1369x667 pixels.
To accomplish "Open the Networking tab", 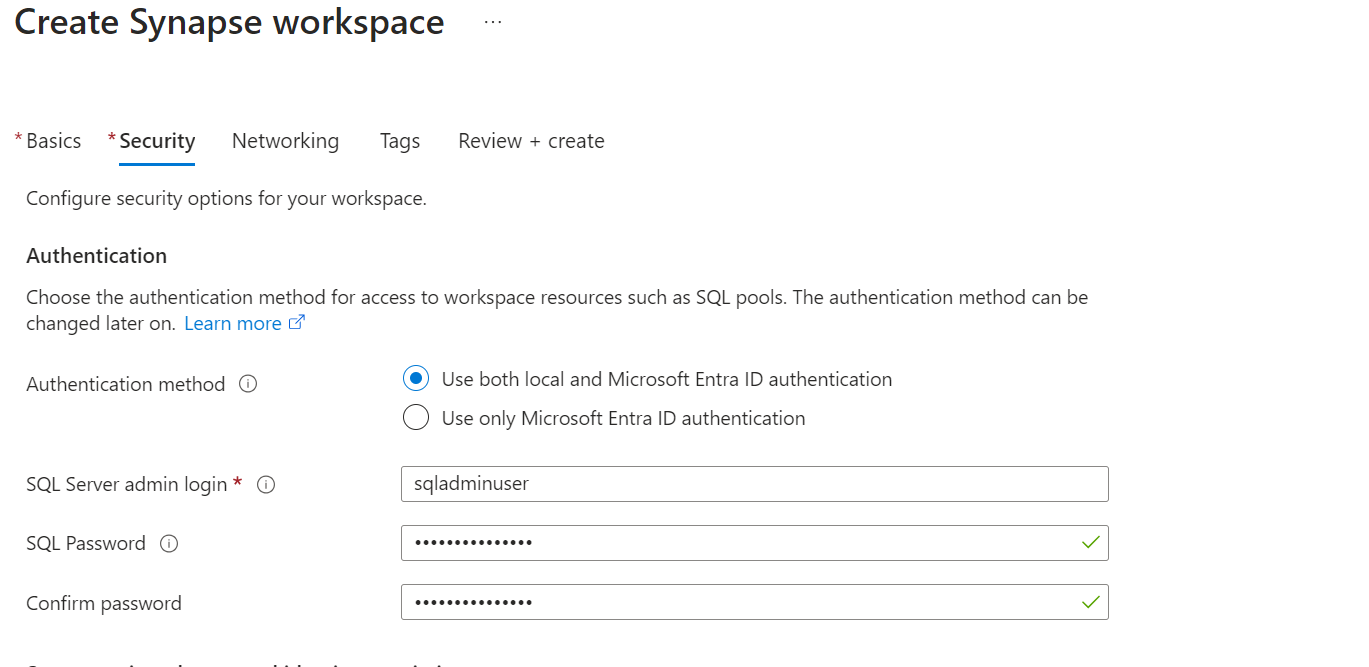I will [285, 141].
